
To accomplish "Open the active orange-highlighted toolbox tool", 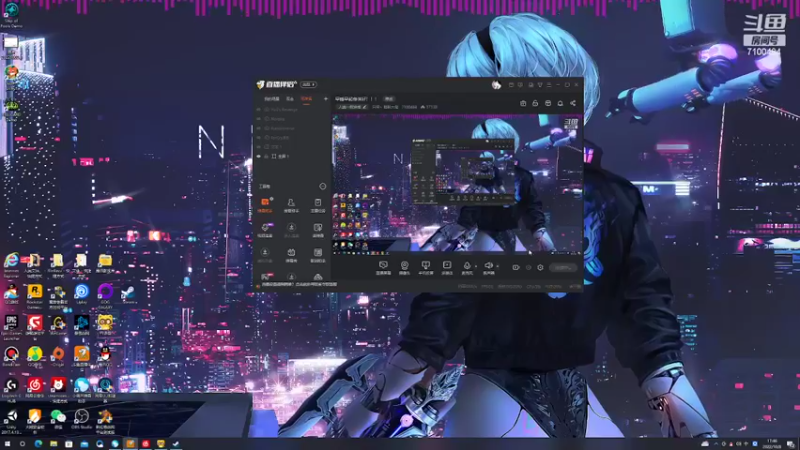I will (x=265, y=205).
